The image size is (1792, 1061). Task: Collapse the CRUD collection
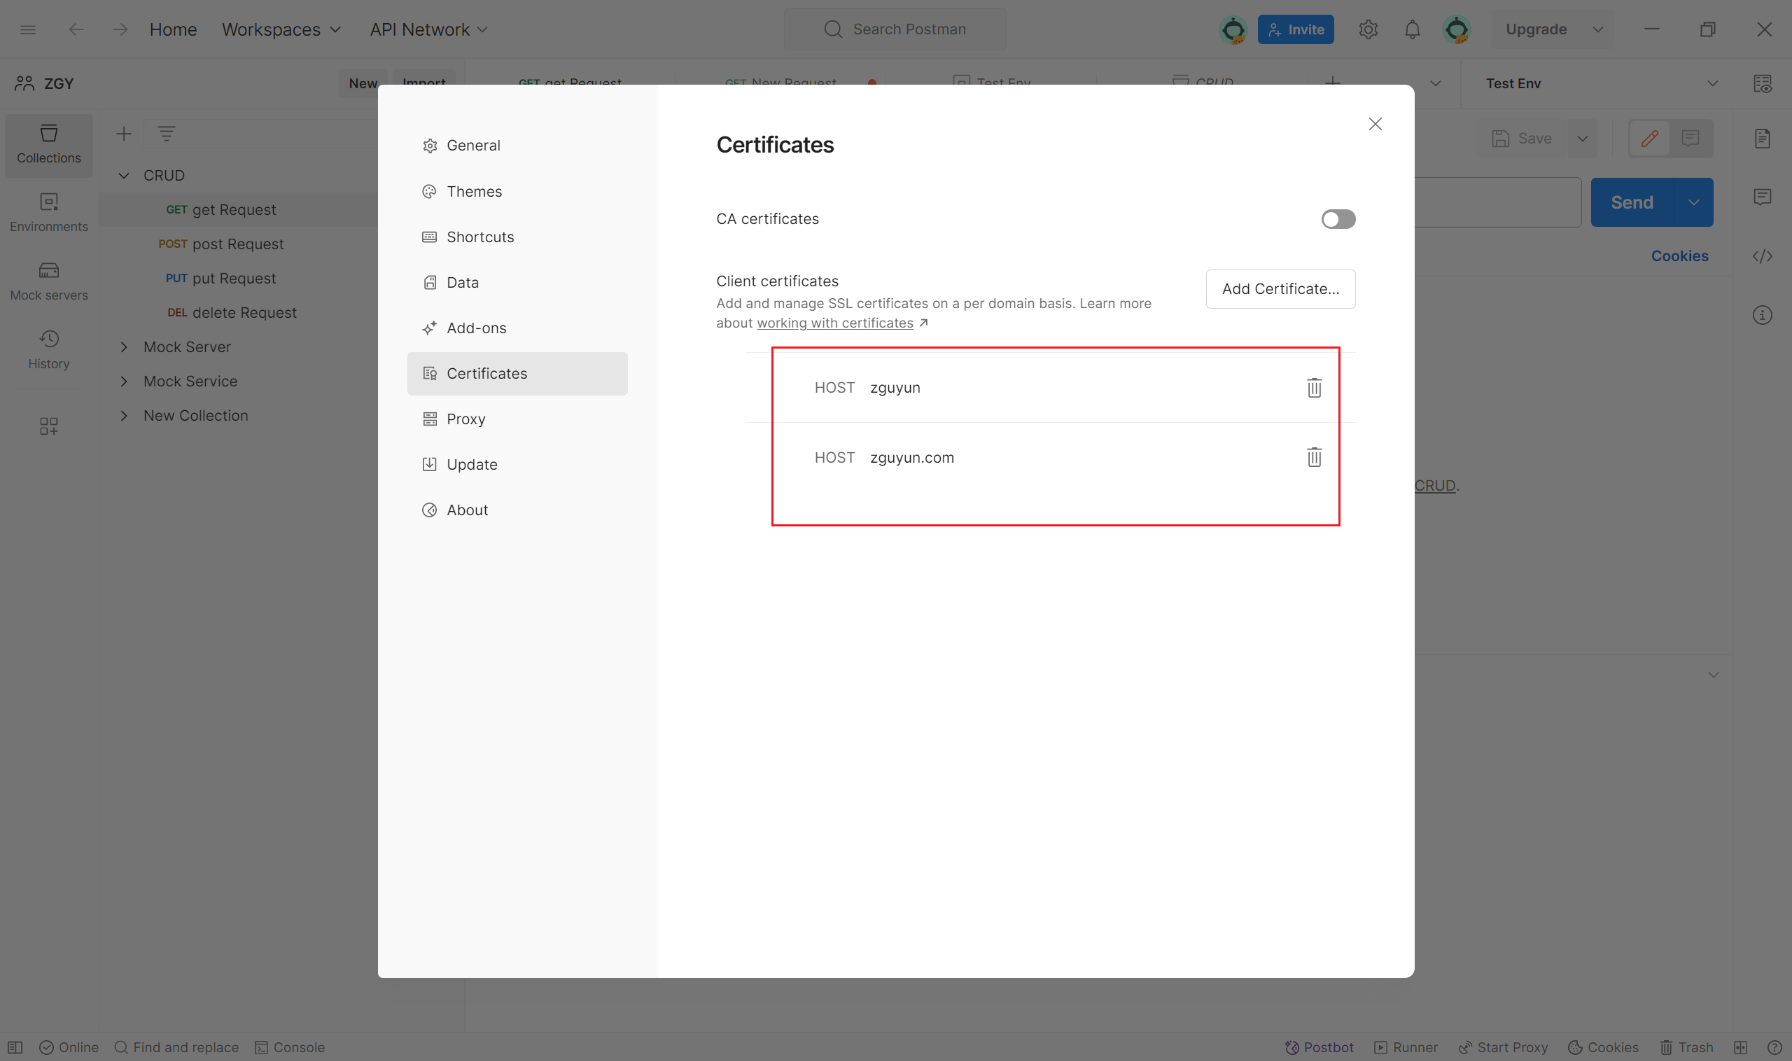(124, 175)
